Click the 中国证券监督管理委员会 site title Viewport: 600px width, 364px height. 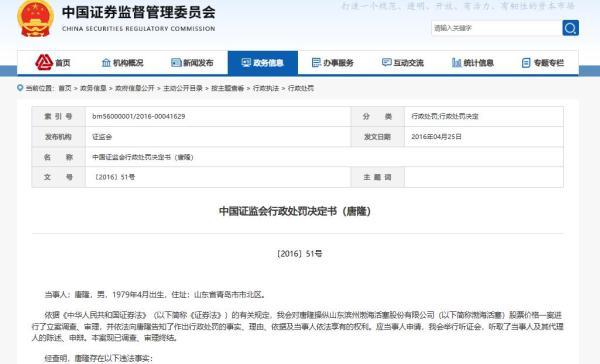click(x=139, y=12)
